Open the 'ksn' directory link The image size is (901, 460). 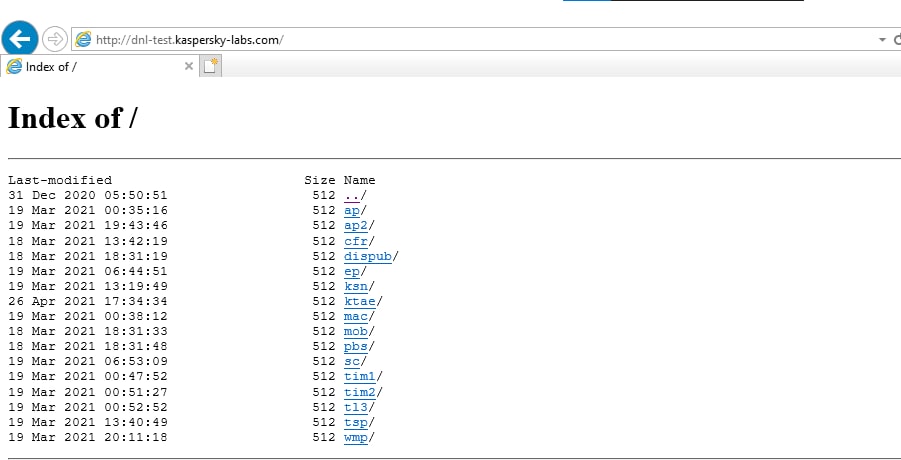356,285
